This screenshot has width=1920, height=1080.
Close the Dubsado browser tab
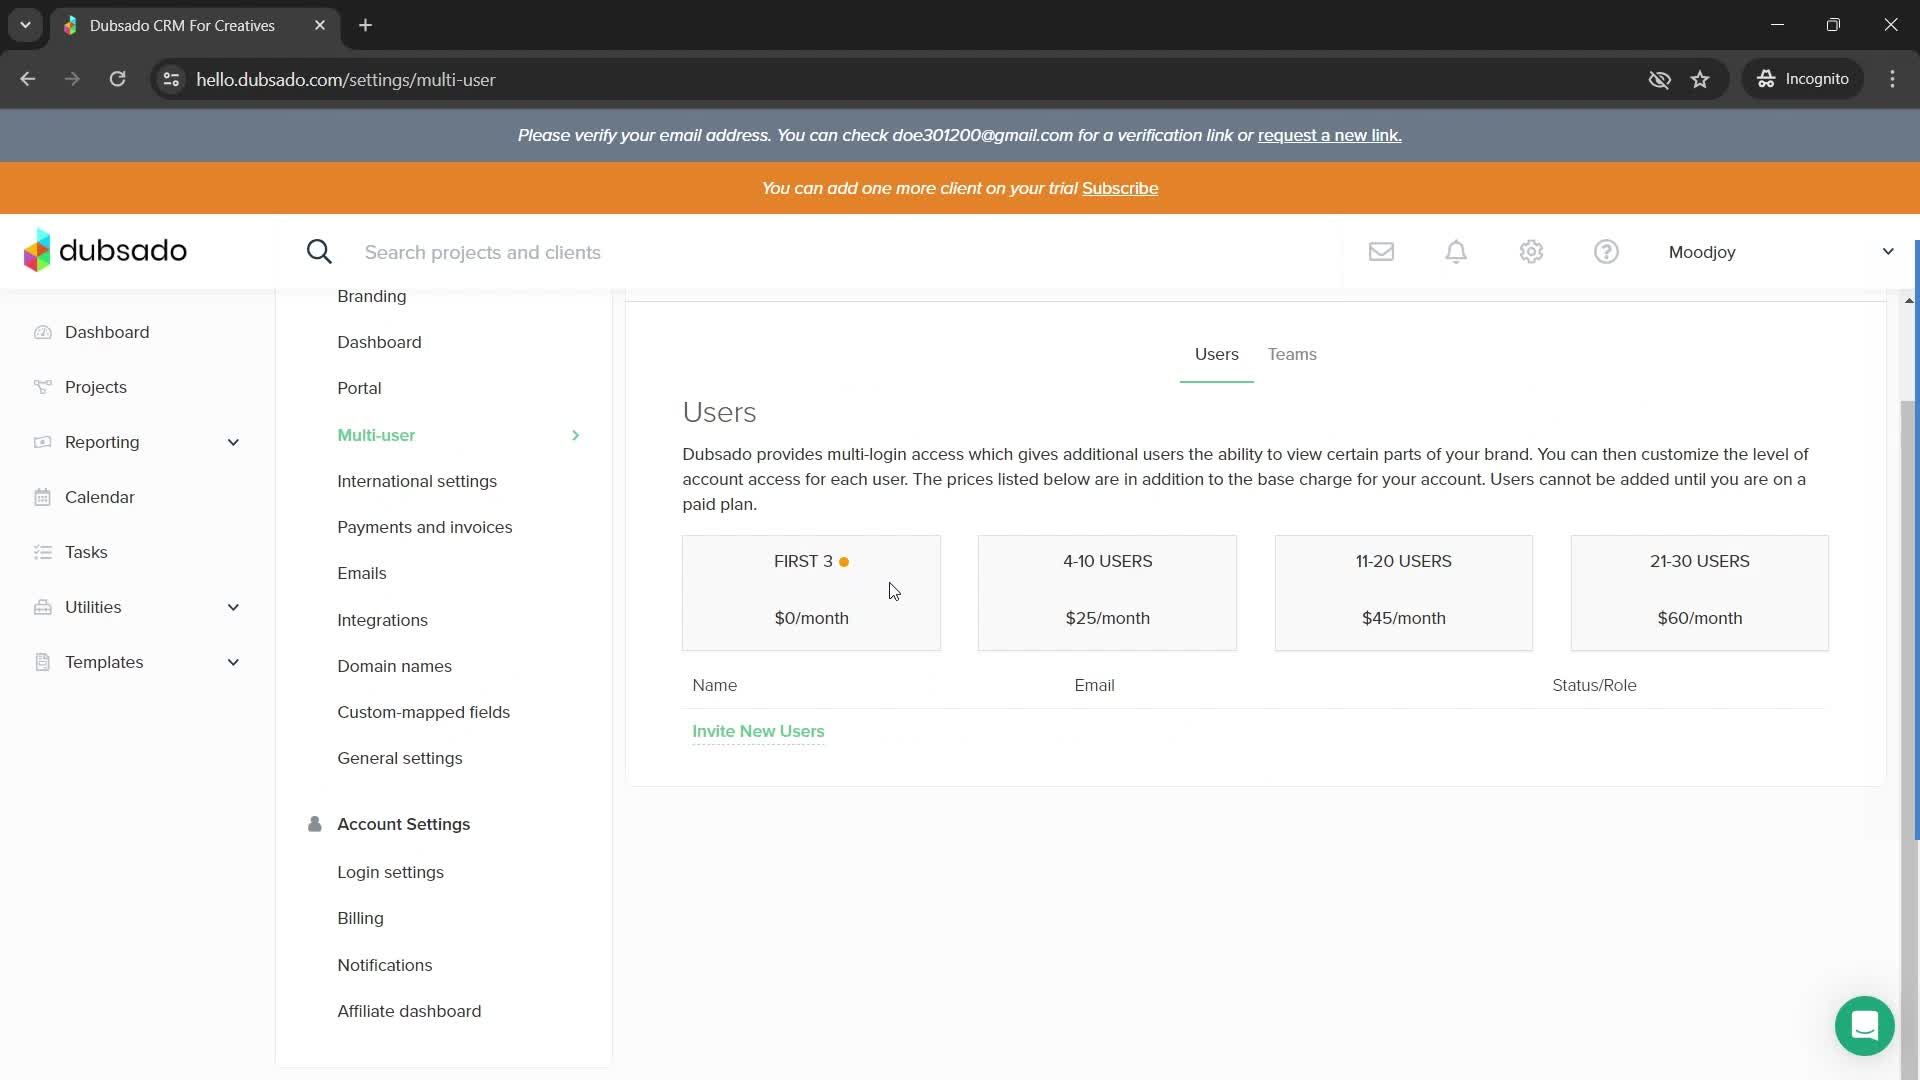[x=320, y=25]
